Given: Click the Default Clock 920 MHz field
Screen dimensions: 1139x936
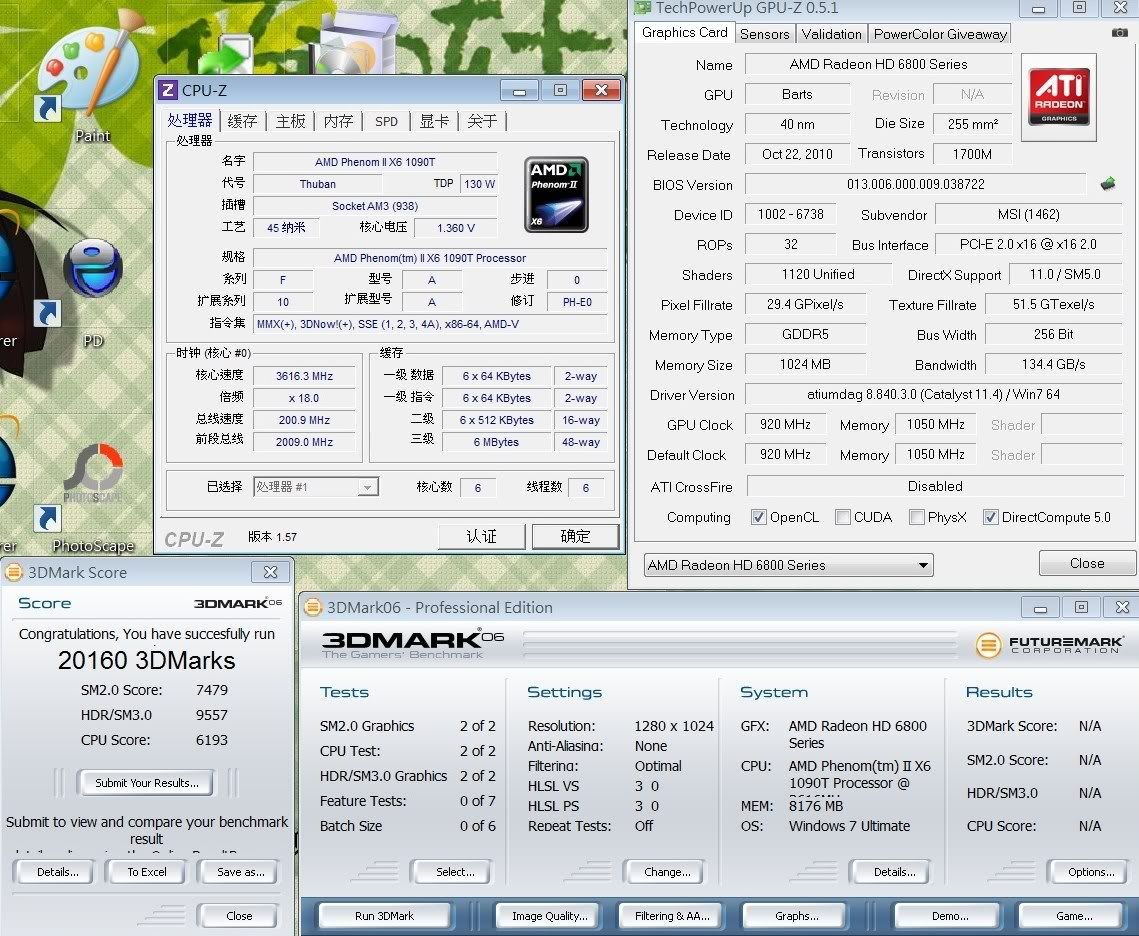Looking at the screenshot, I should pos(785,455).
